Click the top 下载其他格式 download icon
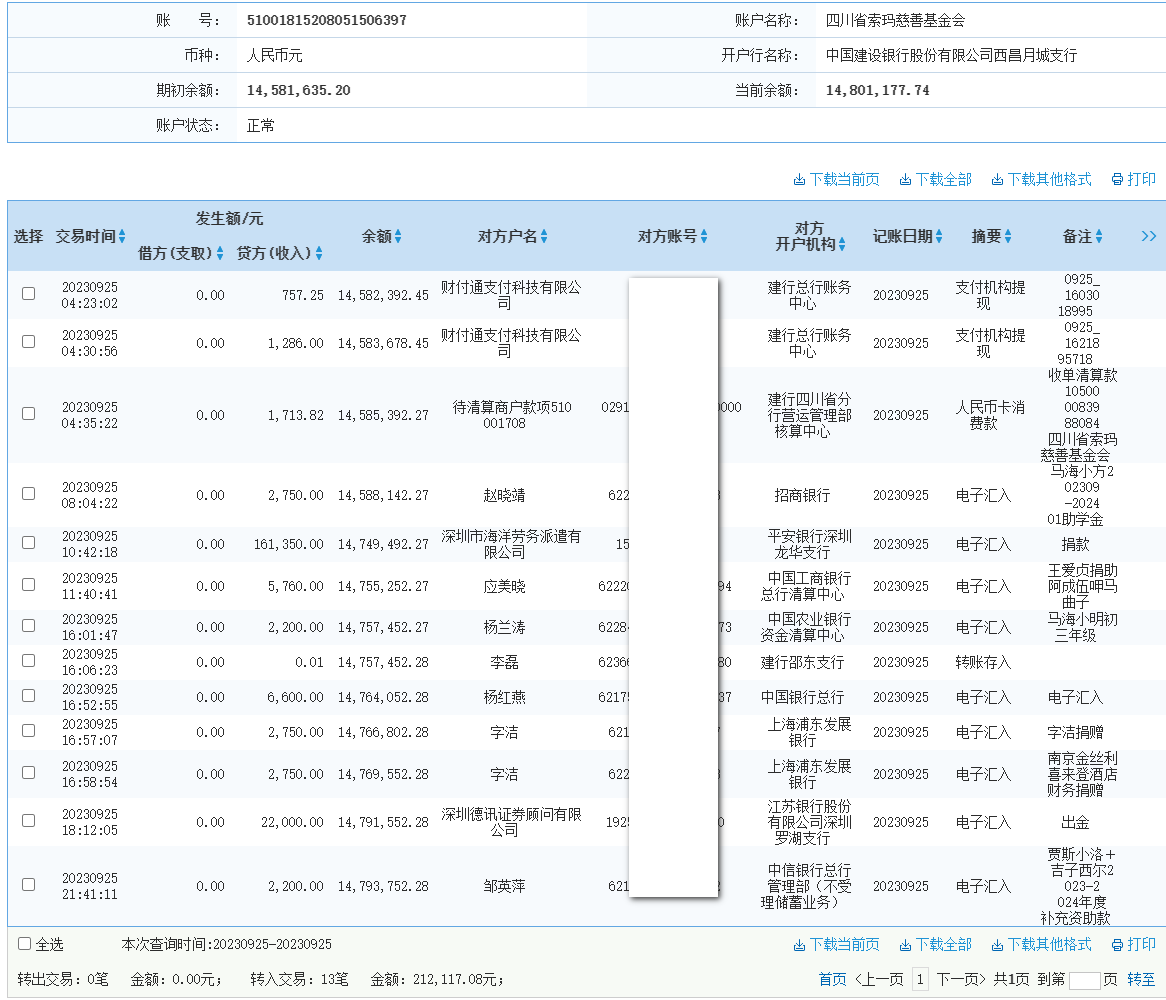 click(x=997, y=180)
